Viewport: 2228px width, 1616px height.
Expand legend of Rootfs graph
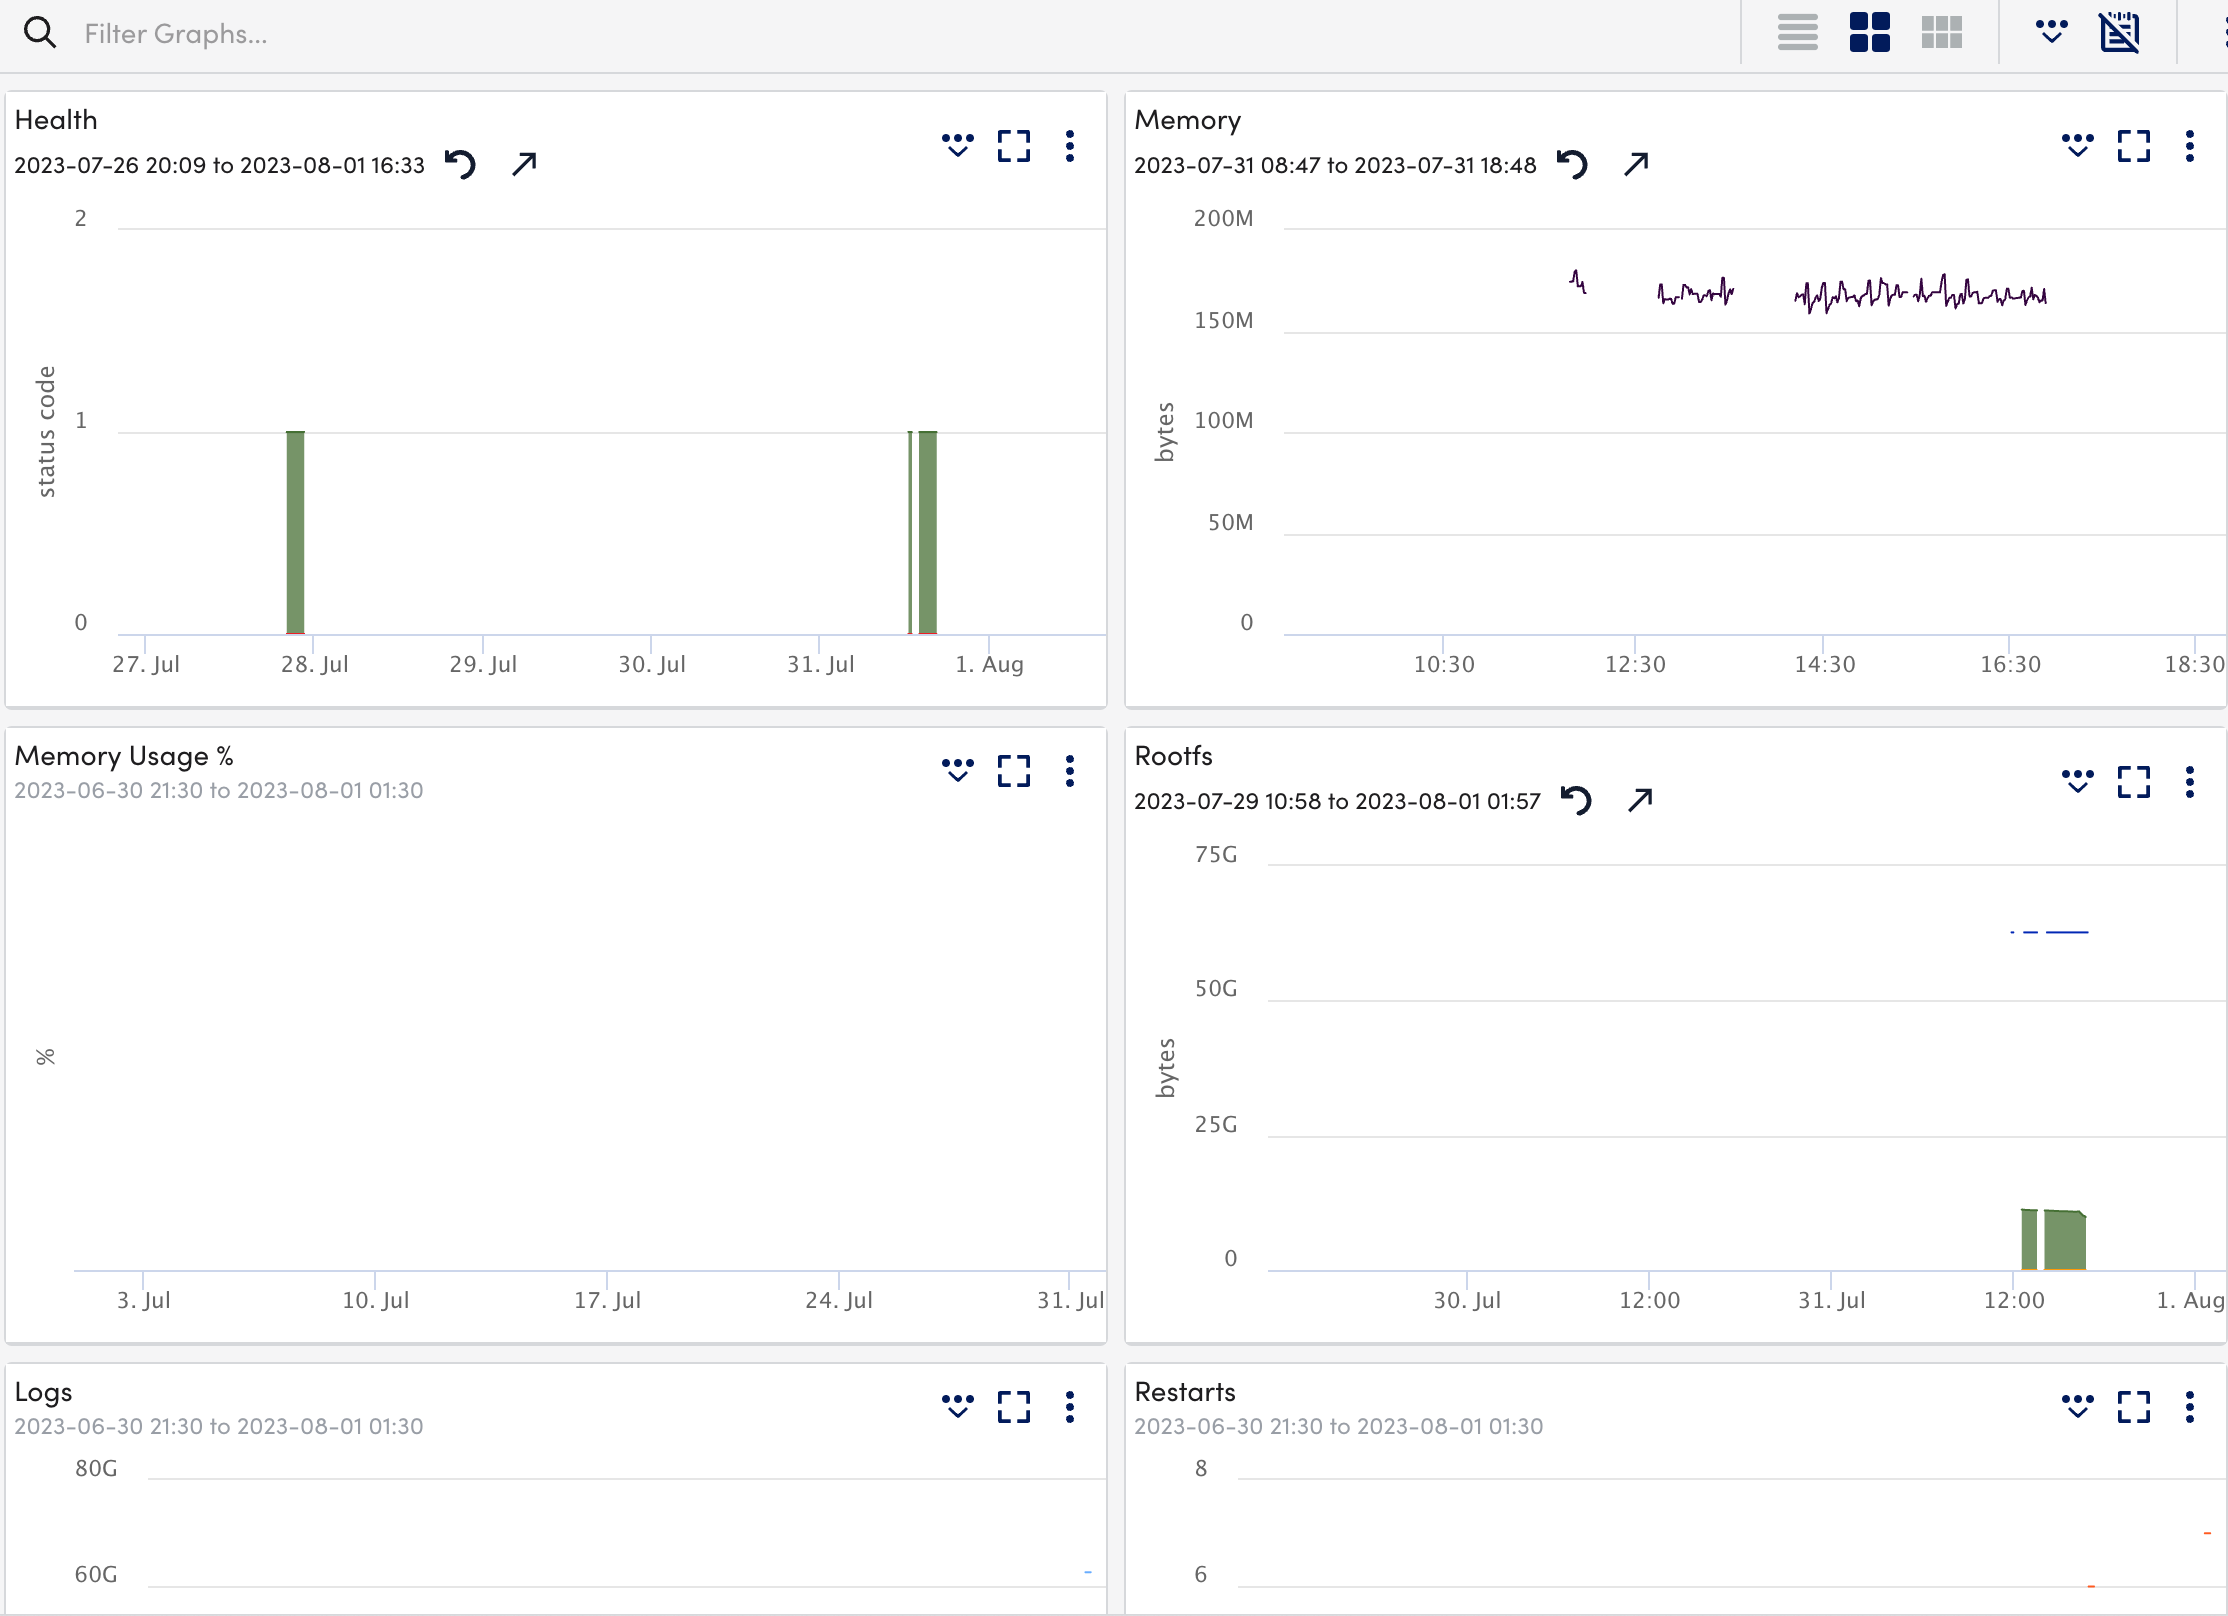point(2077,782)
